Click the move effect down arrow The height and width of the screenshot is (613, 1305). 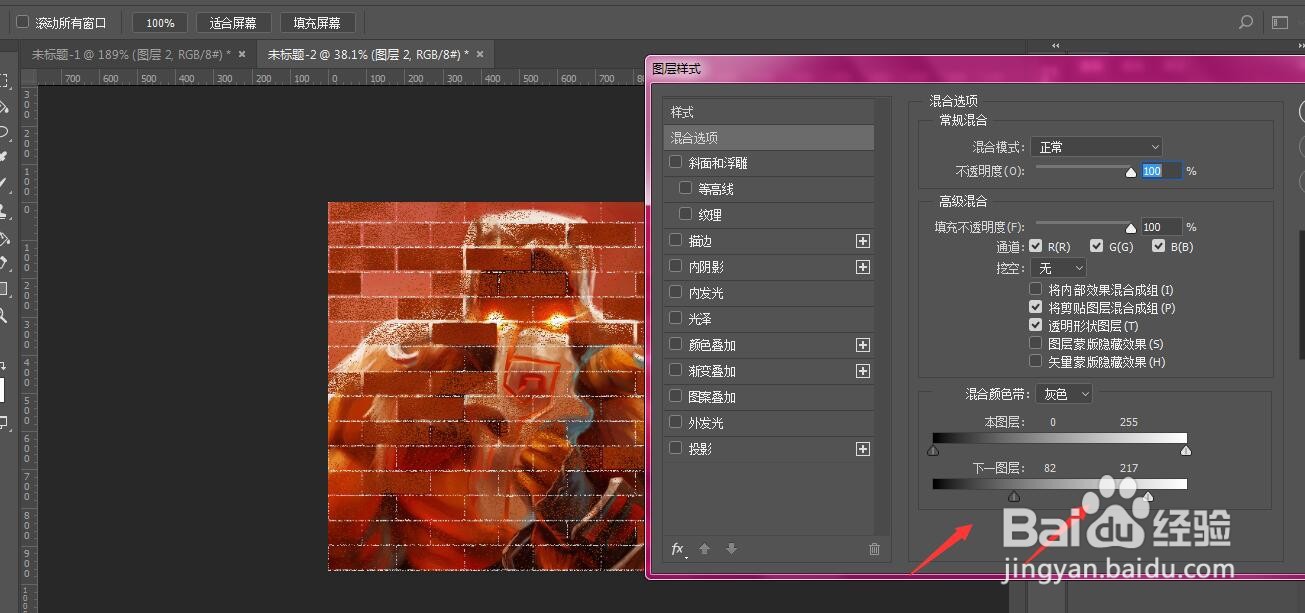tap(731, 548)
